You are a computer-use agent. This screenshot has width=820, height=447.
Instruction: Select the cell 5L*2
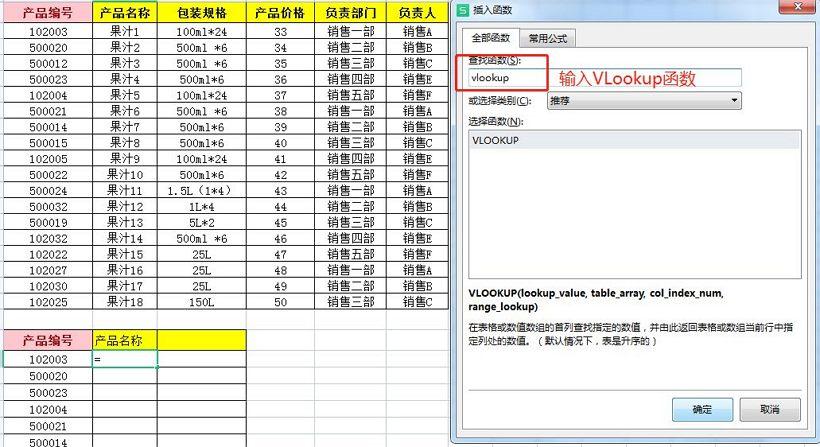point(201,222)
